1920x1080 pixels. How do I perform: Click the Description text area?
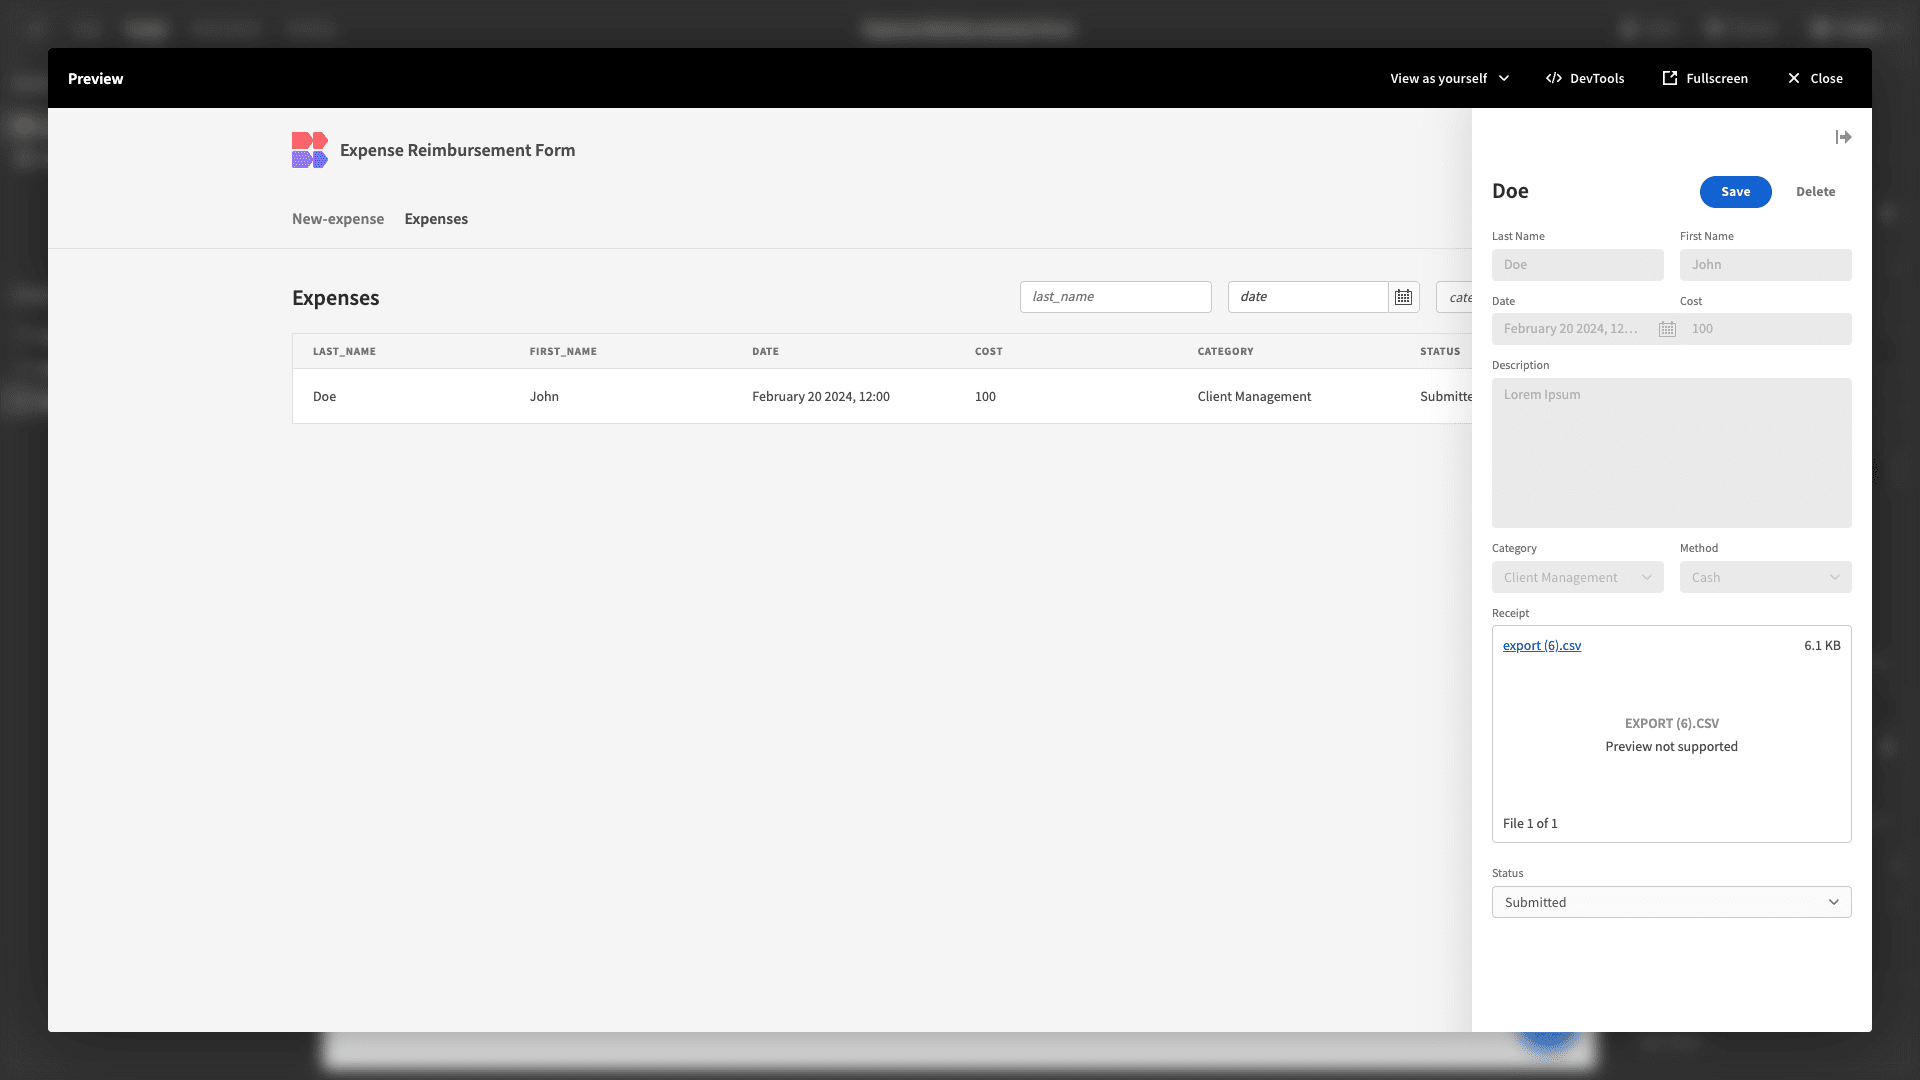click(1671, 453)
